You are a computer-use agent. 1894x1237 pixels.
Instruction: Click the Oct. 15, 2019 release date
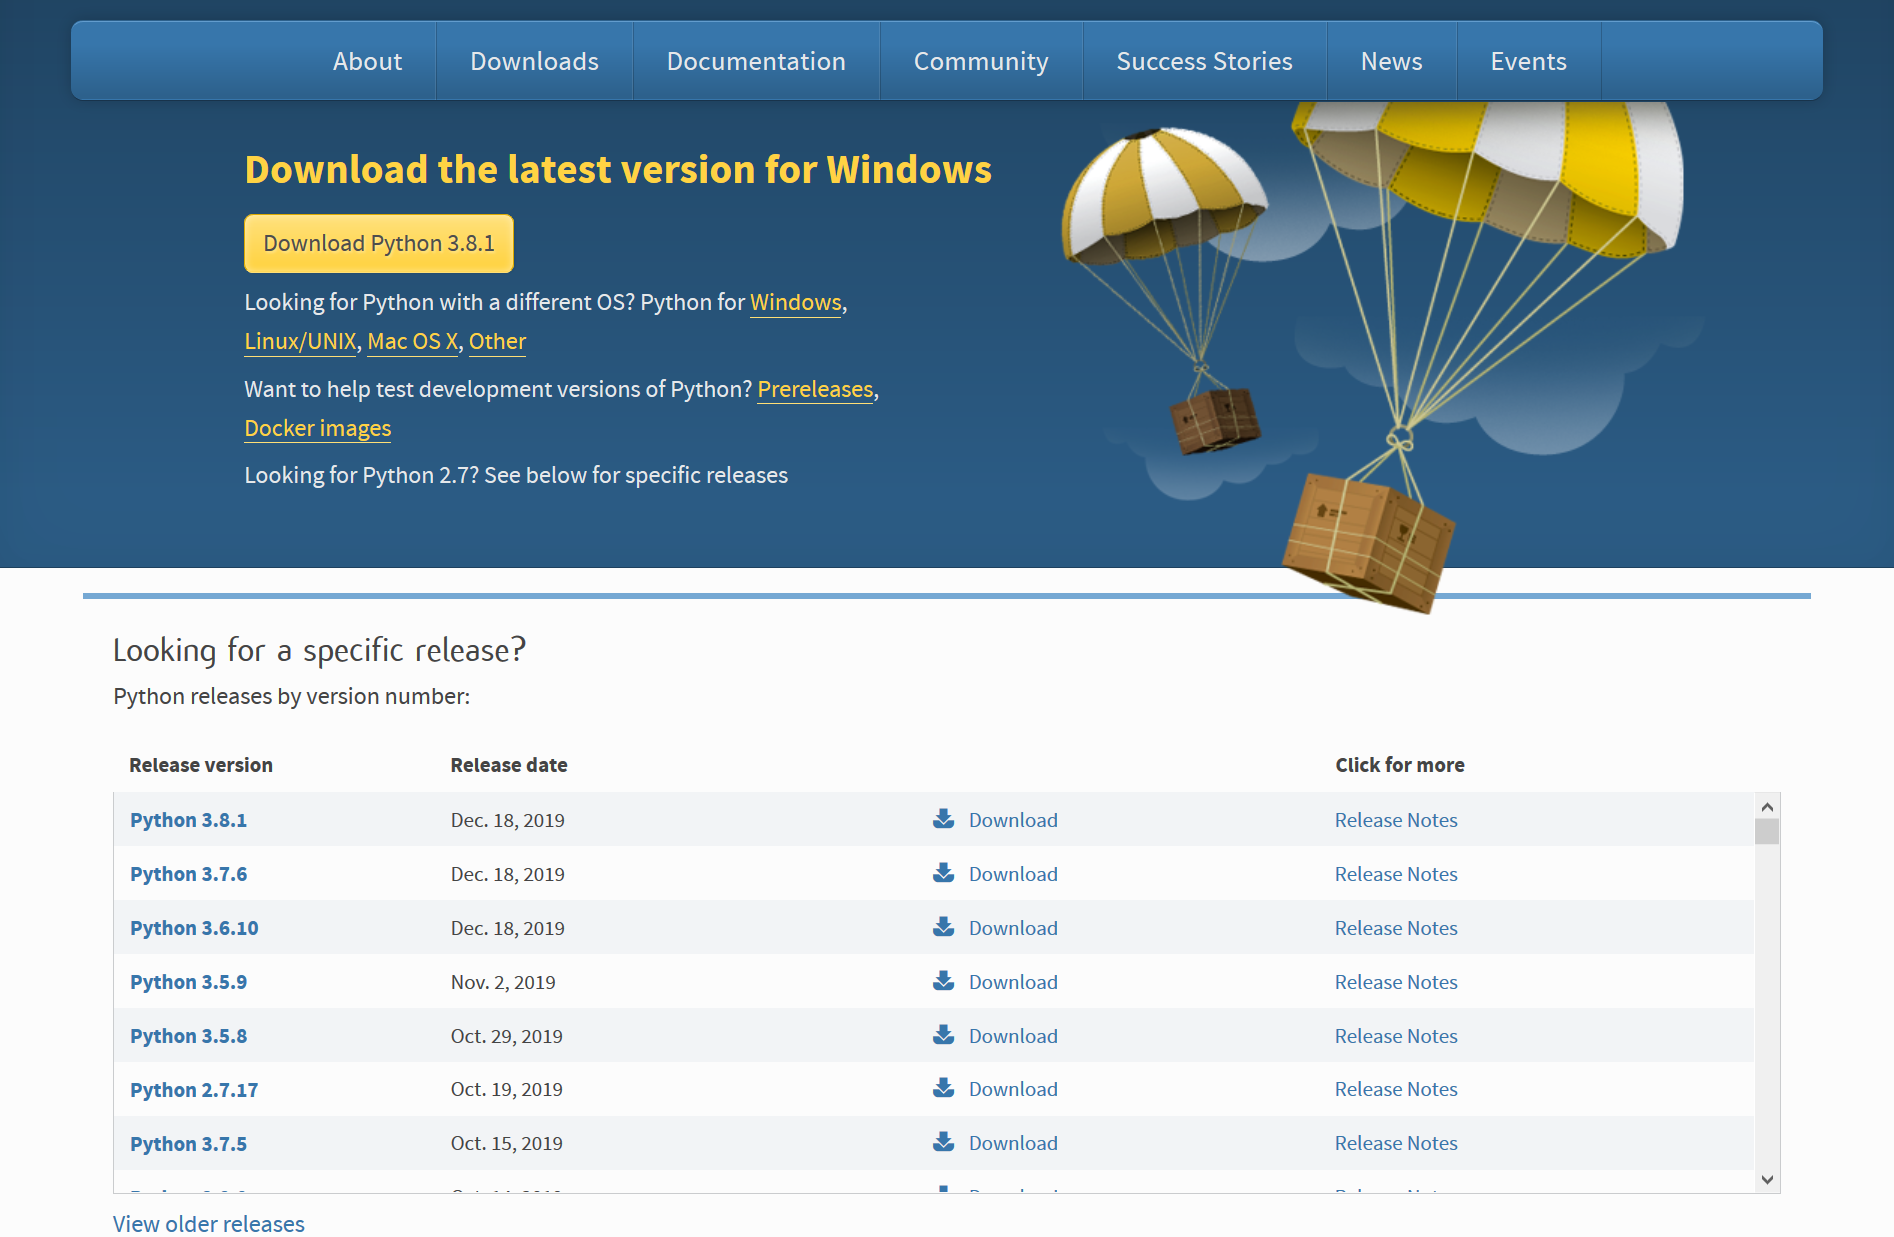(507, 1143)
